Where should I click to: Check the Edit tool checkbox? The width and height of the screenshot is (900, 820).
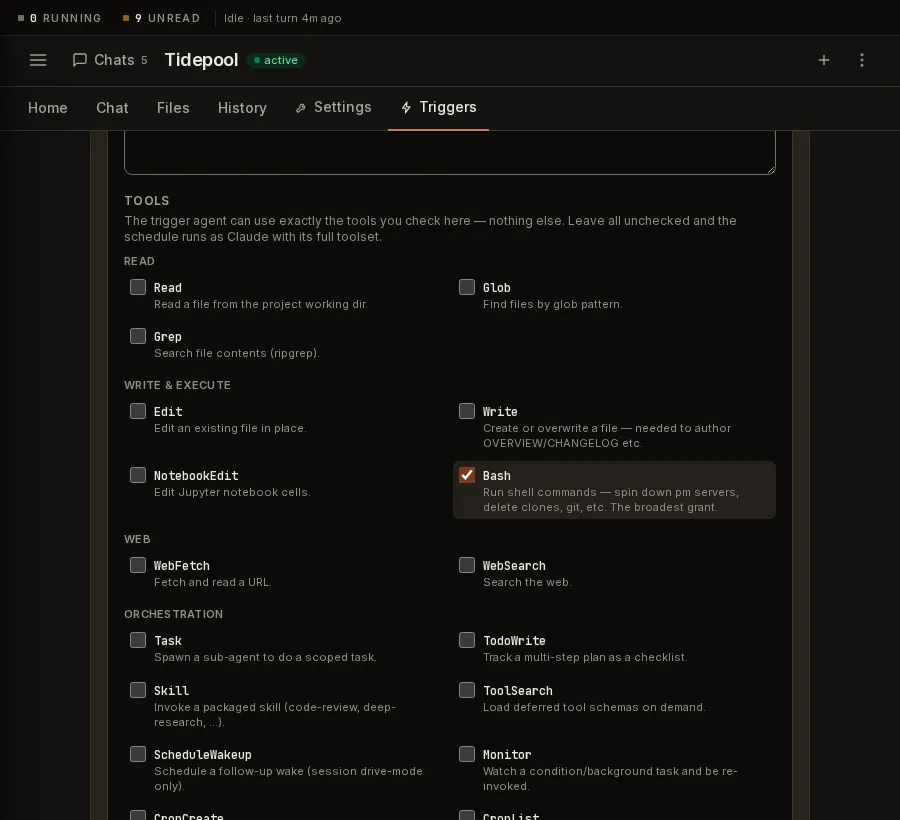pyautogui.click(x=138, y=411)
